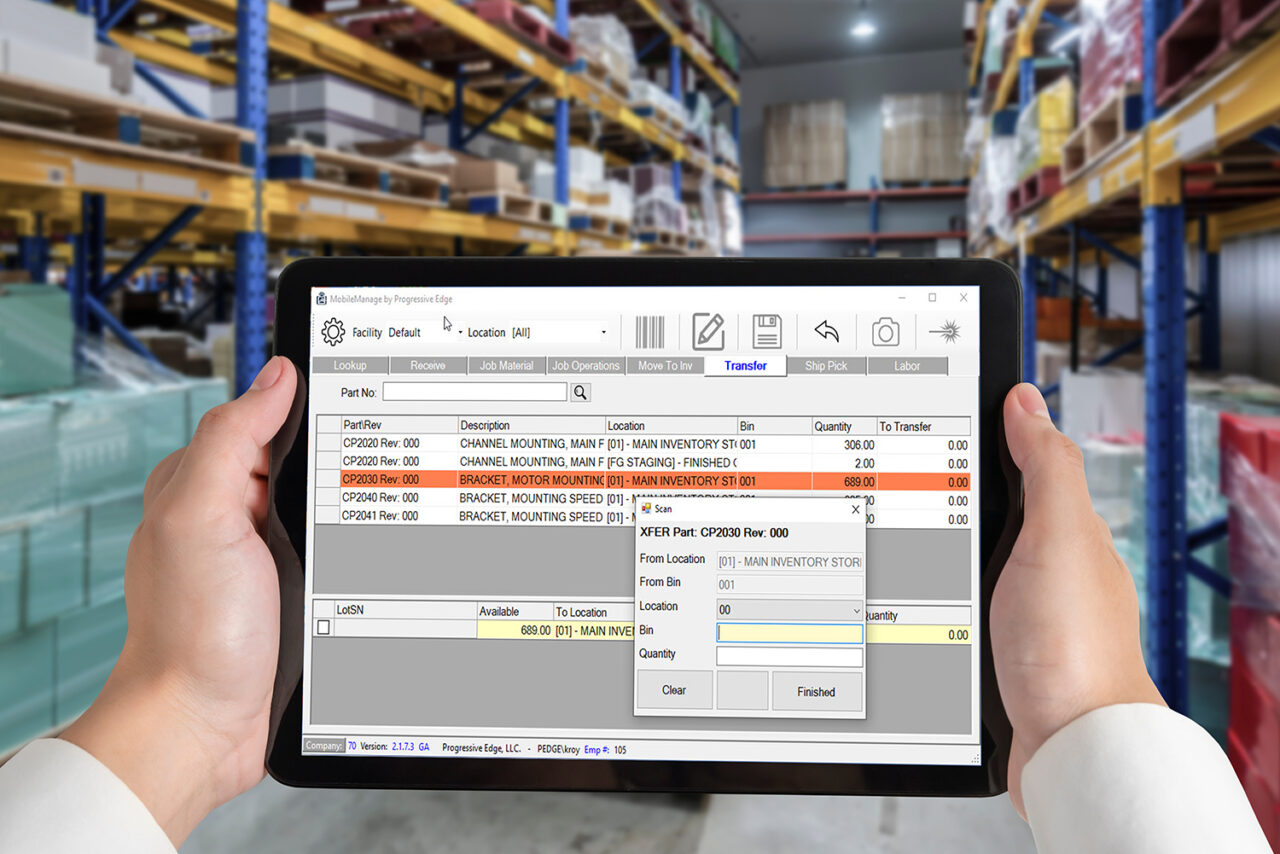The image size is (1280, 854).
Task: Select the CP2020 row with quantity 2.00
Action: 643,463
